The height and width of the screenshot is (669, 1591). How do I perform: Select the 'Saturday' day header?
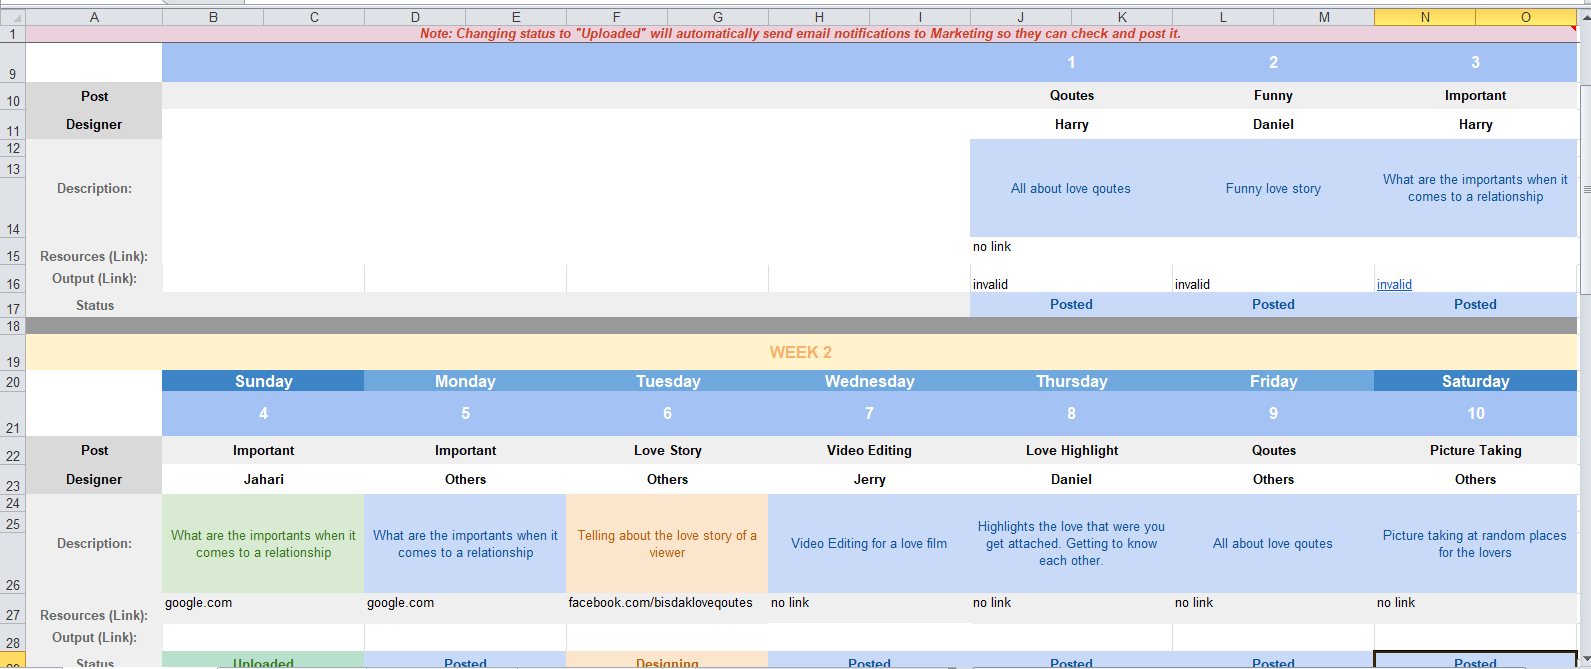[1475, 381]
